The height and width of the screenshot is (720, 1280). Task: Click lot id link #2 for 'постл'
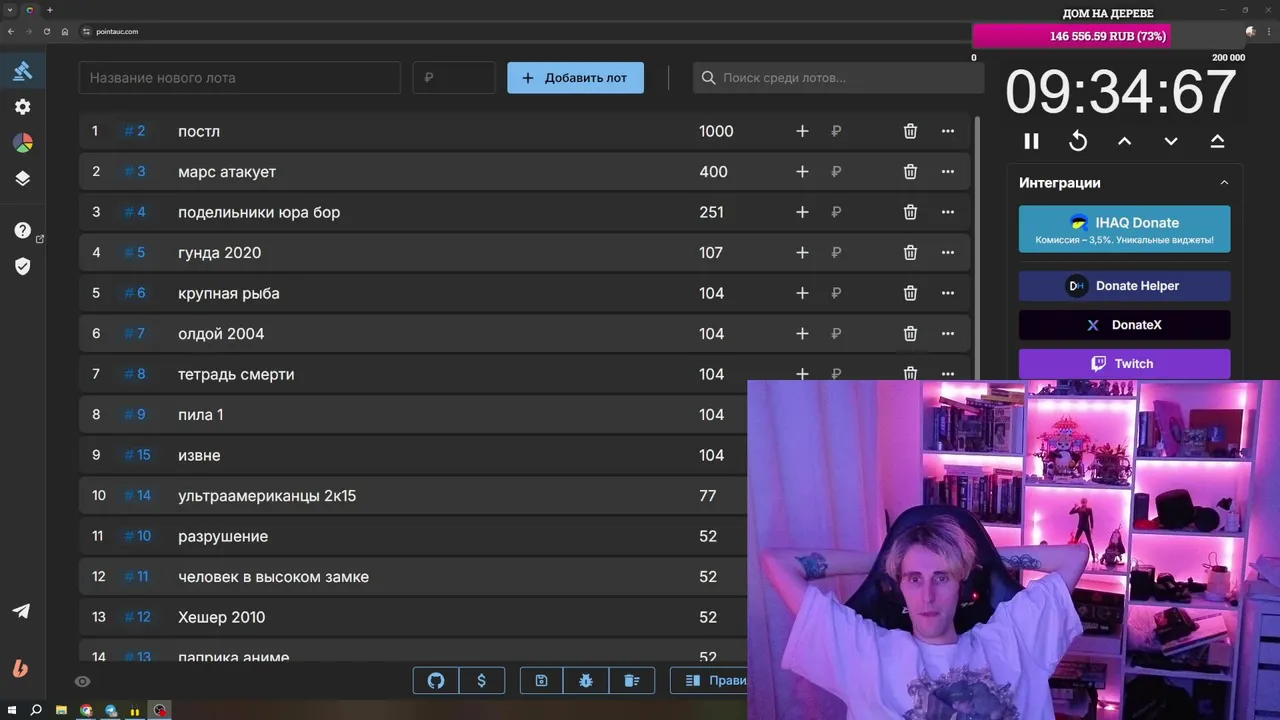pyautogui.click(x=135, y=131)
